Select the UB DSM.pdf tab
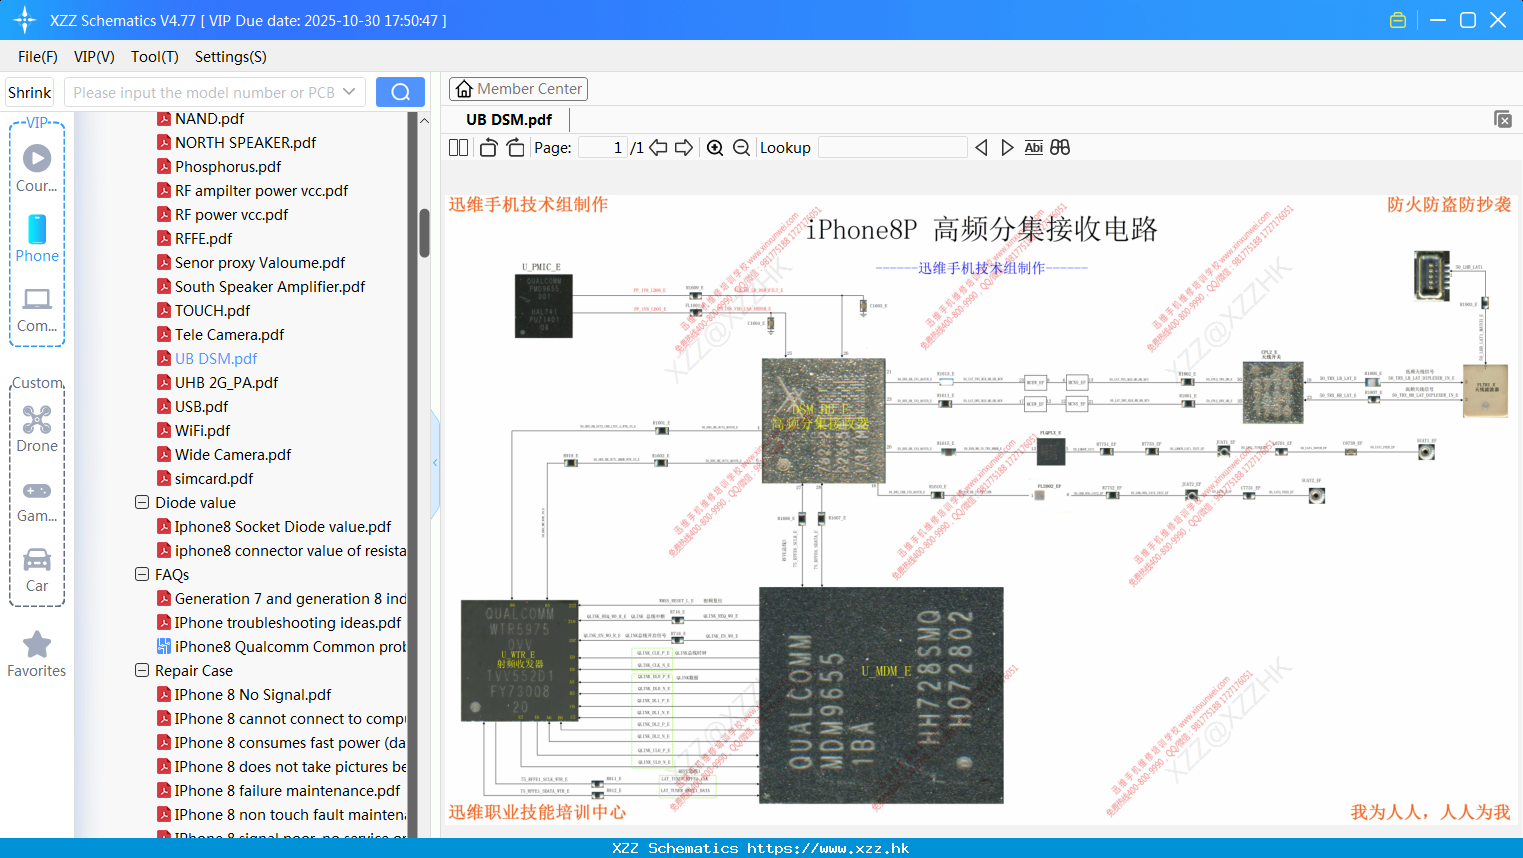The width and height of the screenshot is (1523, 858). (509, 120)
